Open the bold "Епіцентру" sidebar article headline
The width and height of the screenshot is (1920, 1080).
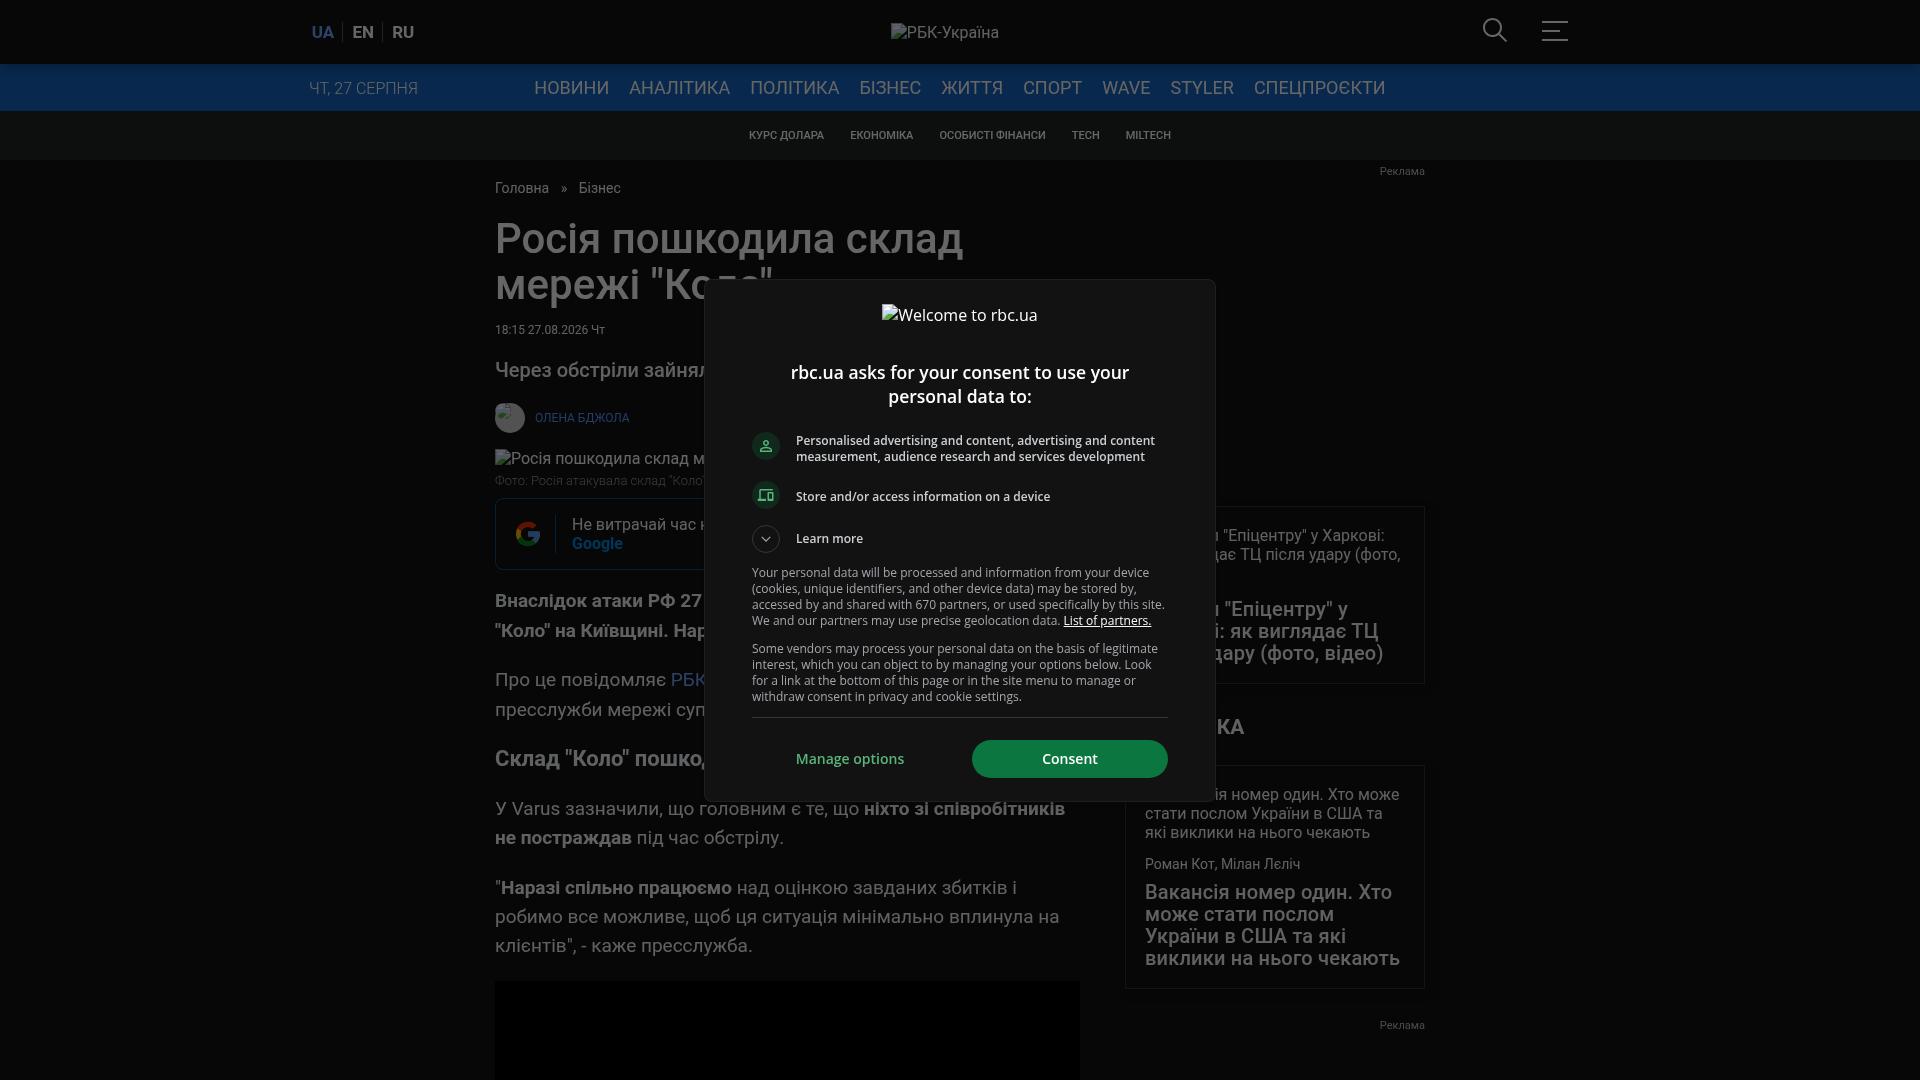(x=1300, y=631)
